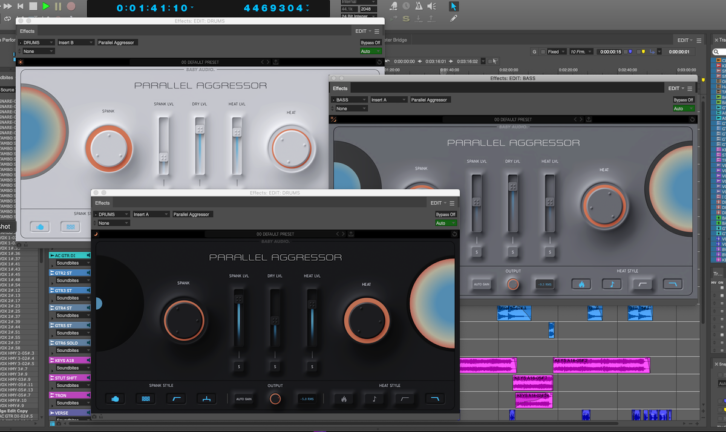Start playback with the green play button
This screenshot has height=432, width=726.
click(45, 6)
